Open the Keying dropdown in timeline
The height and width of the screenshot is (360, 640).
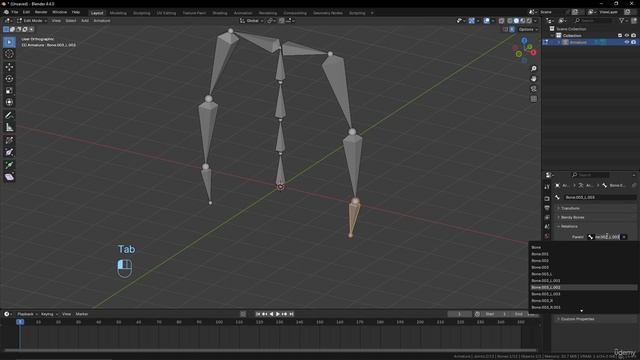(x=49, y=314)
